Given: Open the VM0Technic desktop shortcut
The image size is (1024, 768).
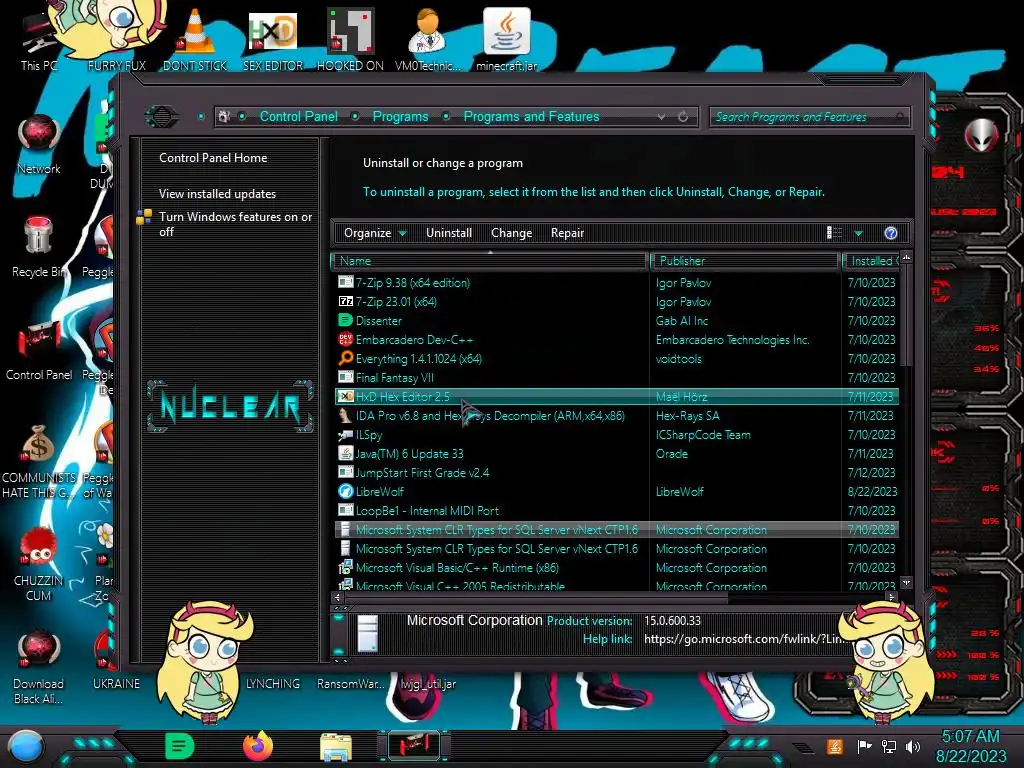Looking at the screenshot, I should [427, 39].
